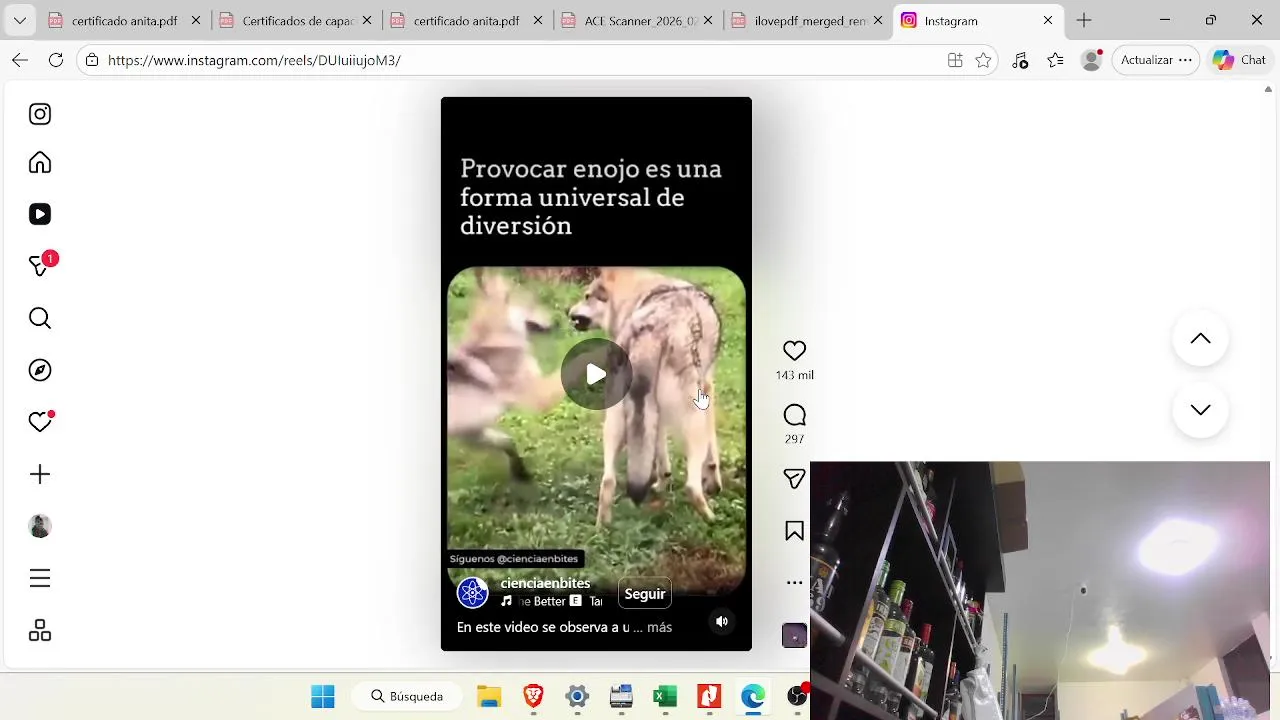Image resolution: width=1280 pixels, height=720 pixels.
Task: Add this page to favorites star
Action: pyautogui.click(x=983, y=60)
